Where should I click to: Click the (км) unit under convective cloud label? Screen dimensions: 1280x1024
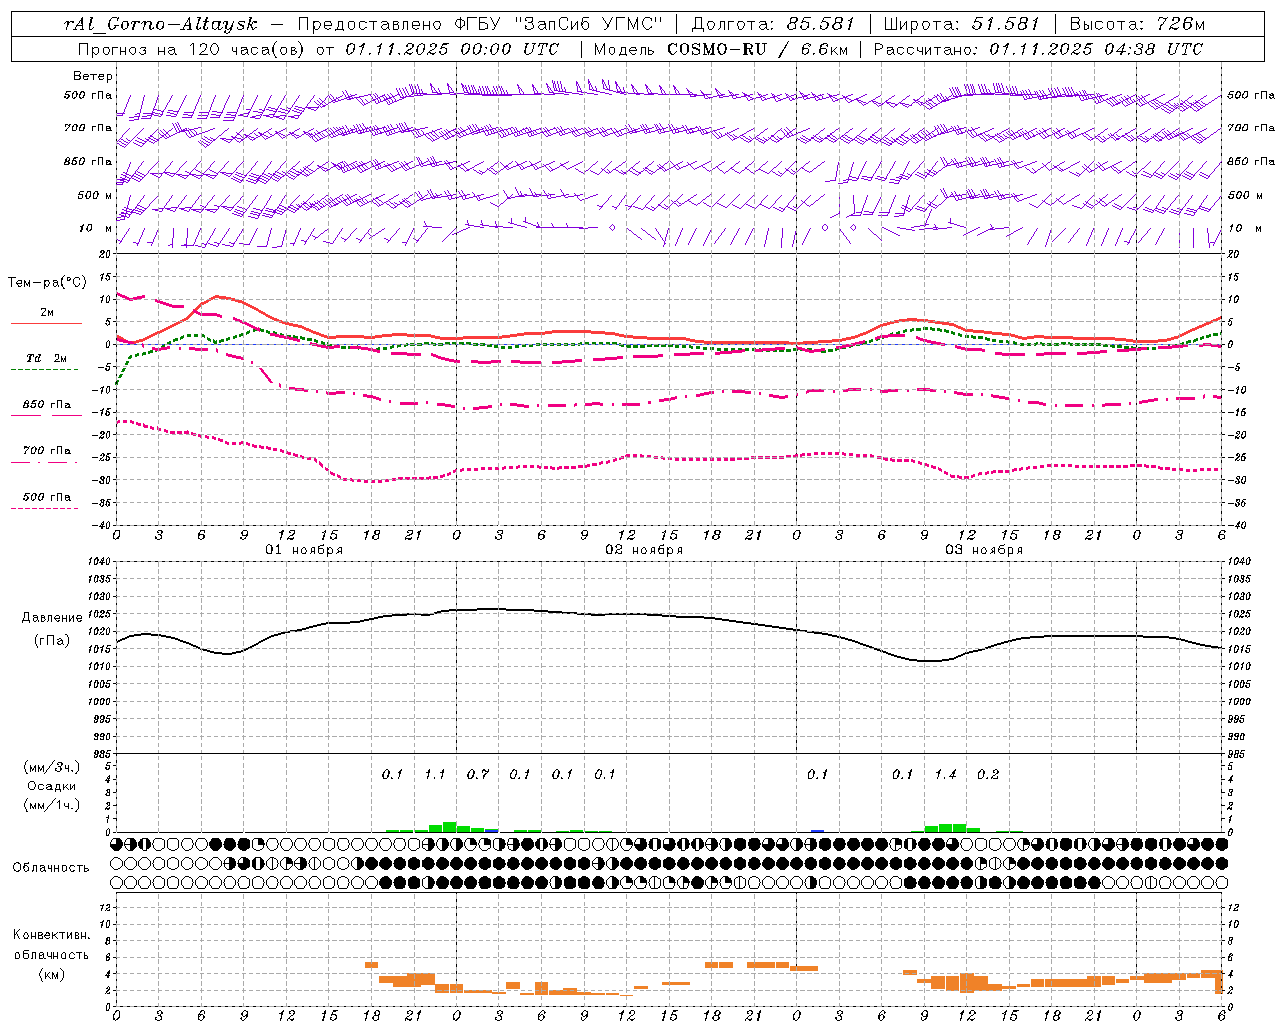pos(51,974)
